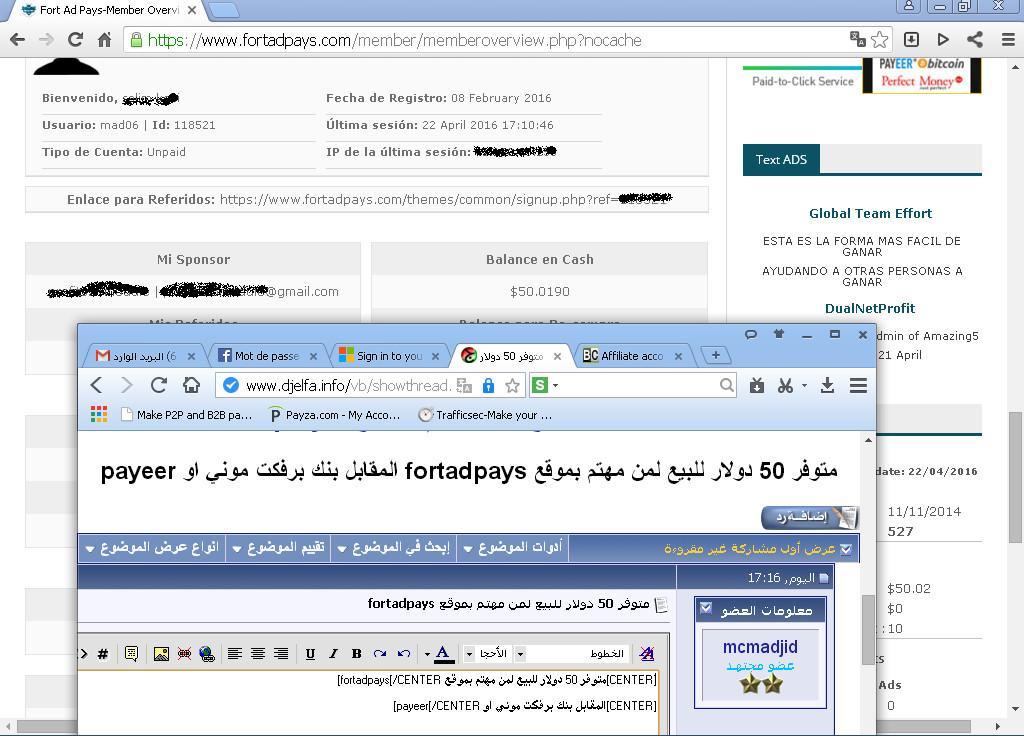Image resolution: width=1024 pixels, height=736 pixels.
Task: Click blue lock icon in djelfa.info address bar
Action: (488, 386)
